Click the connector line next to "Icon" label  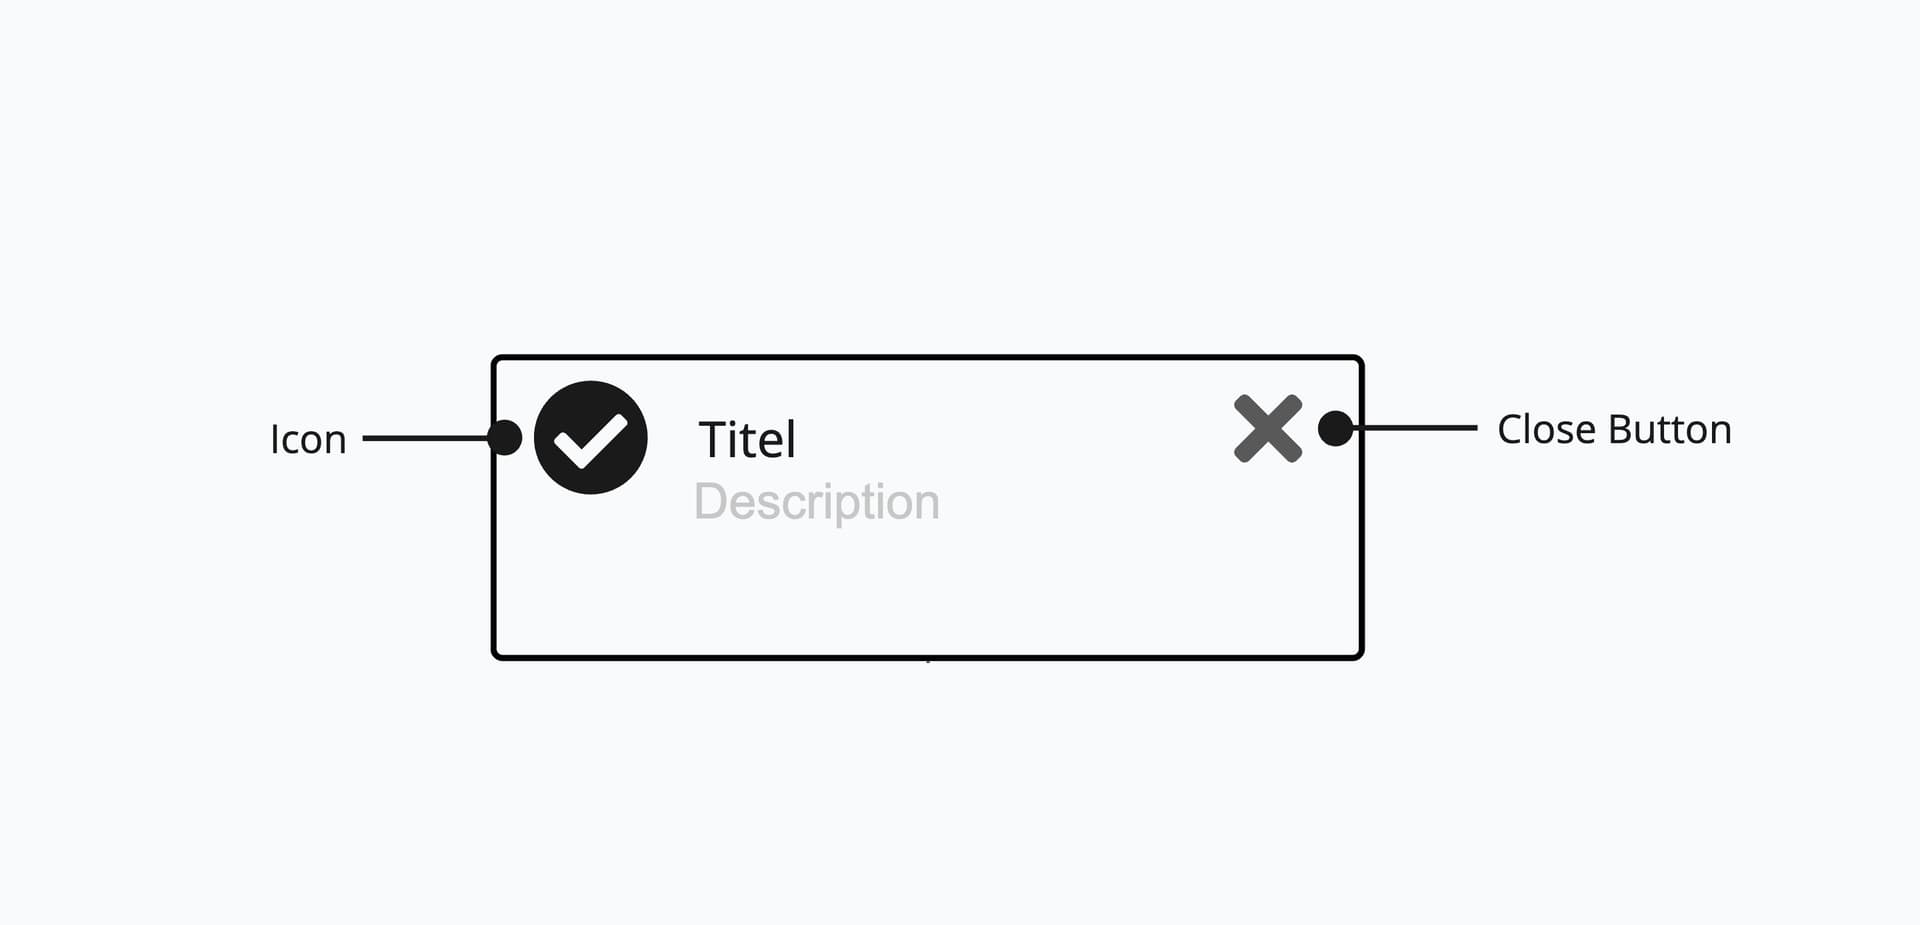426,437
